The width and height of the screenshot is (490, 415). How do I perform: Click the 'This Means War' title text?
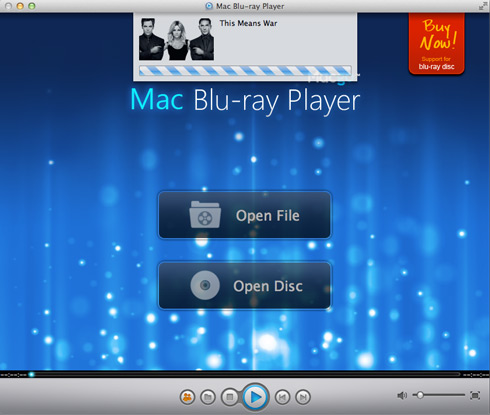(248, 23)
